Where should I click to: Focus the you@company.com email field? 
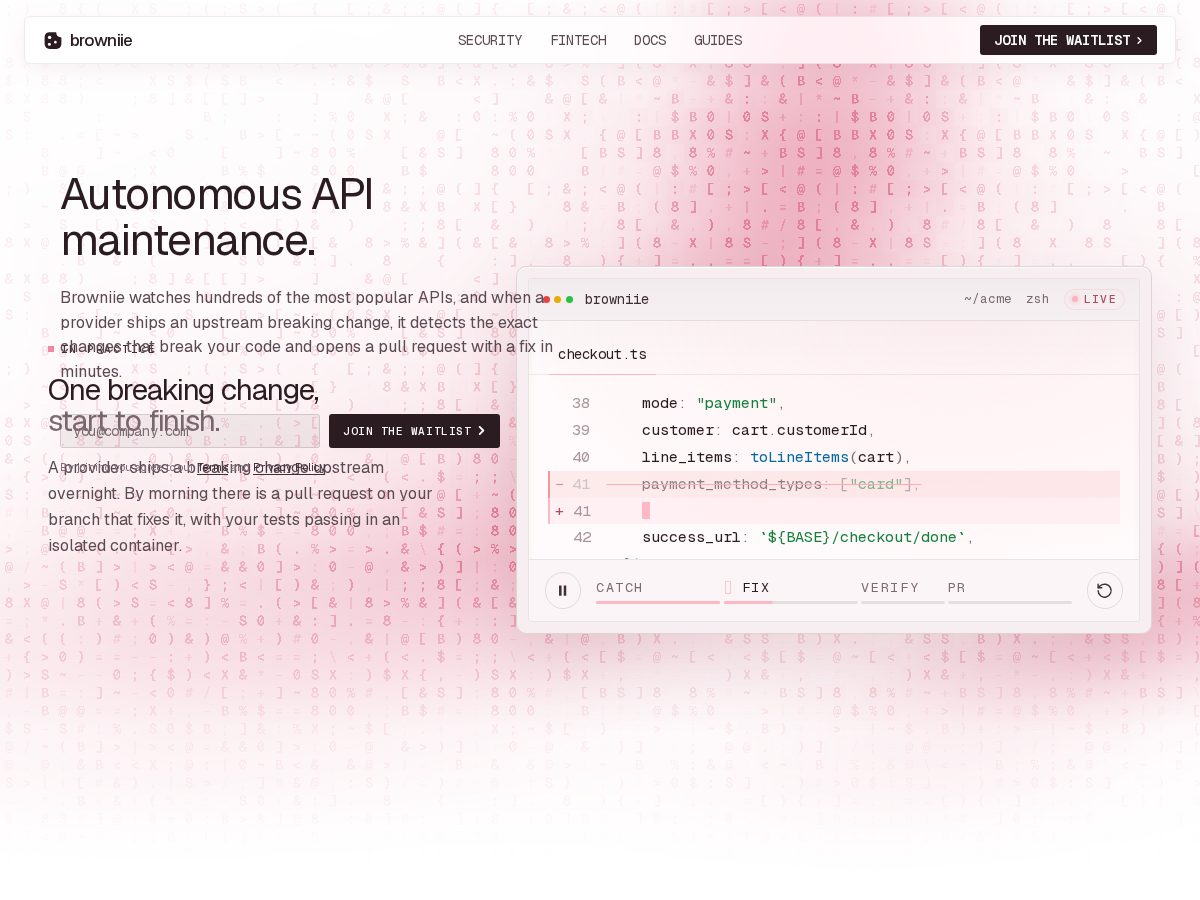[190, 431]
